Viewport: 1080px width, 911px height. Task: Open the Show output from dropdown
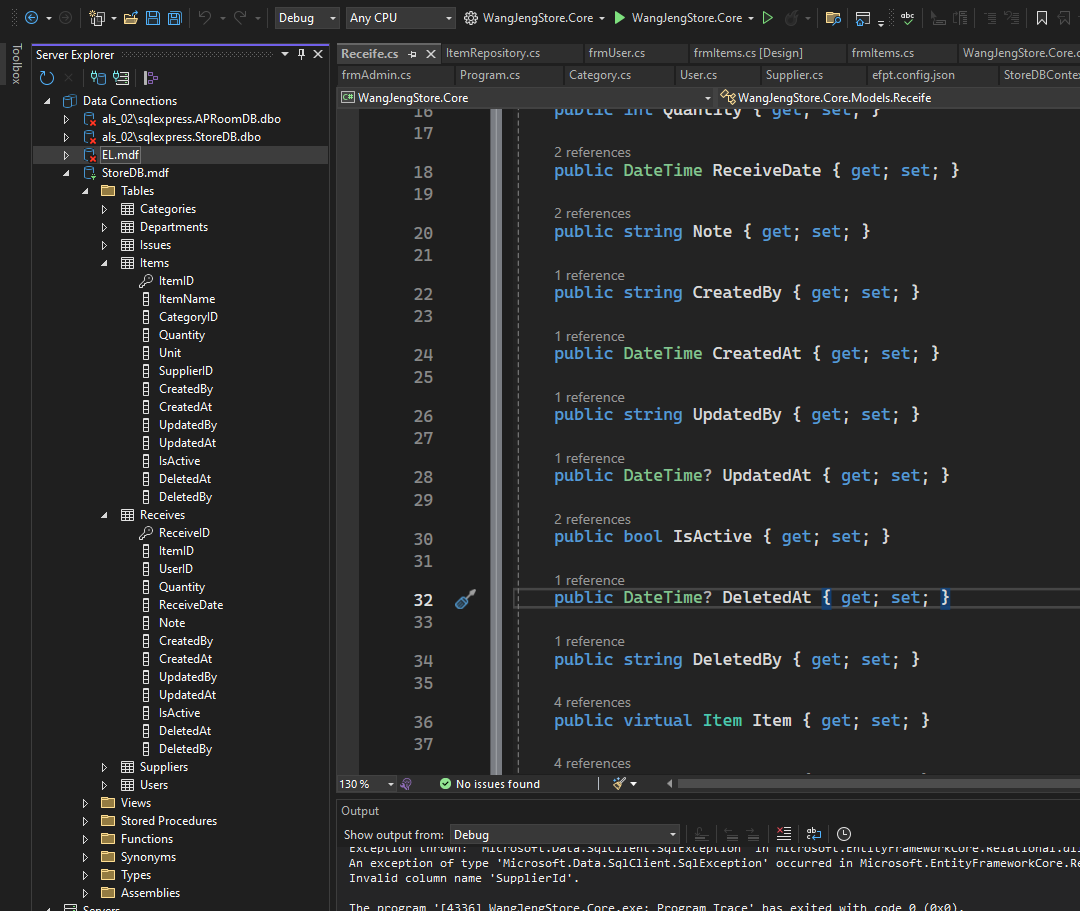click(x=564, y=834)
